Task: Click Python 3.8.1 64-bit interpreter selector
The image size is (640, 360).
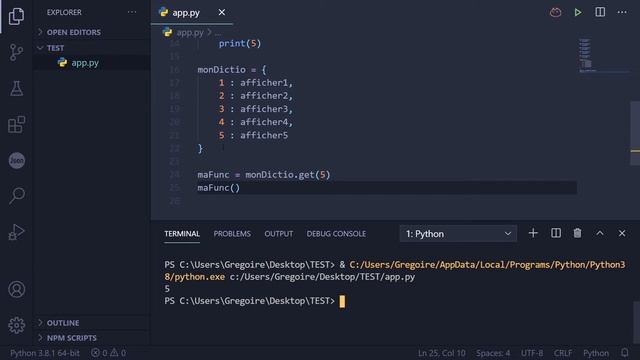Action: (x=45, y=353)
